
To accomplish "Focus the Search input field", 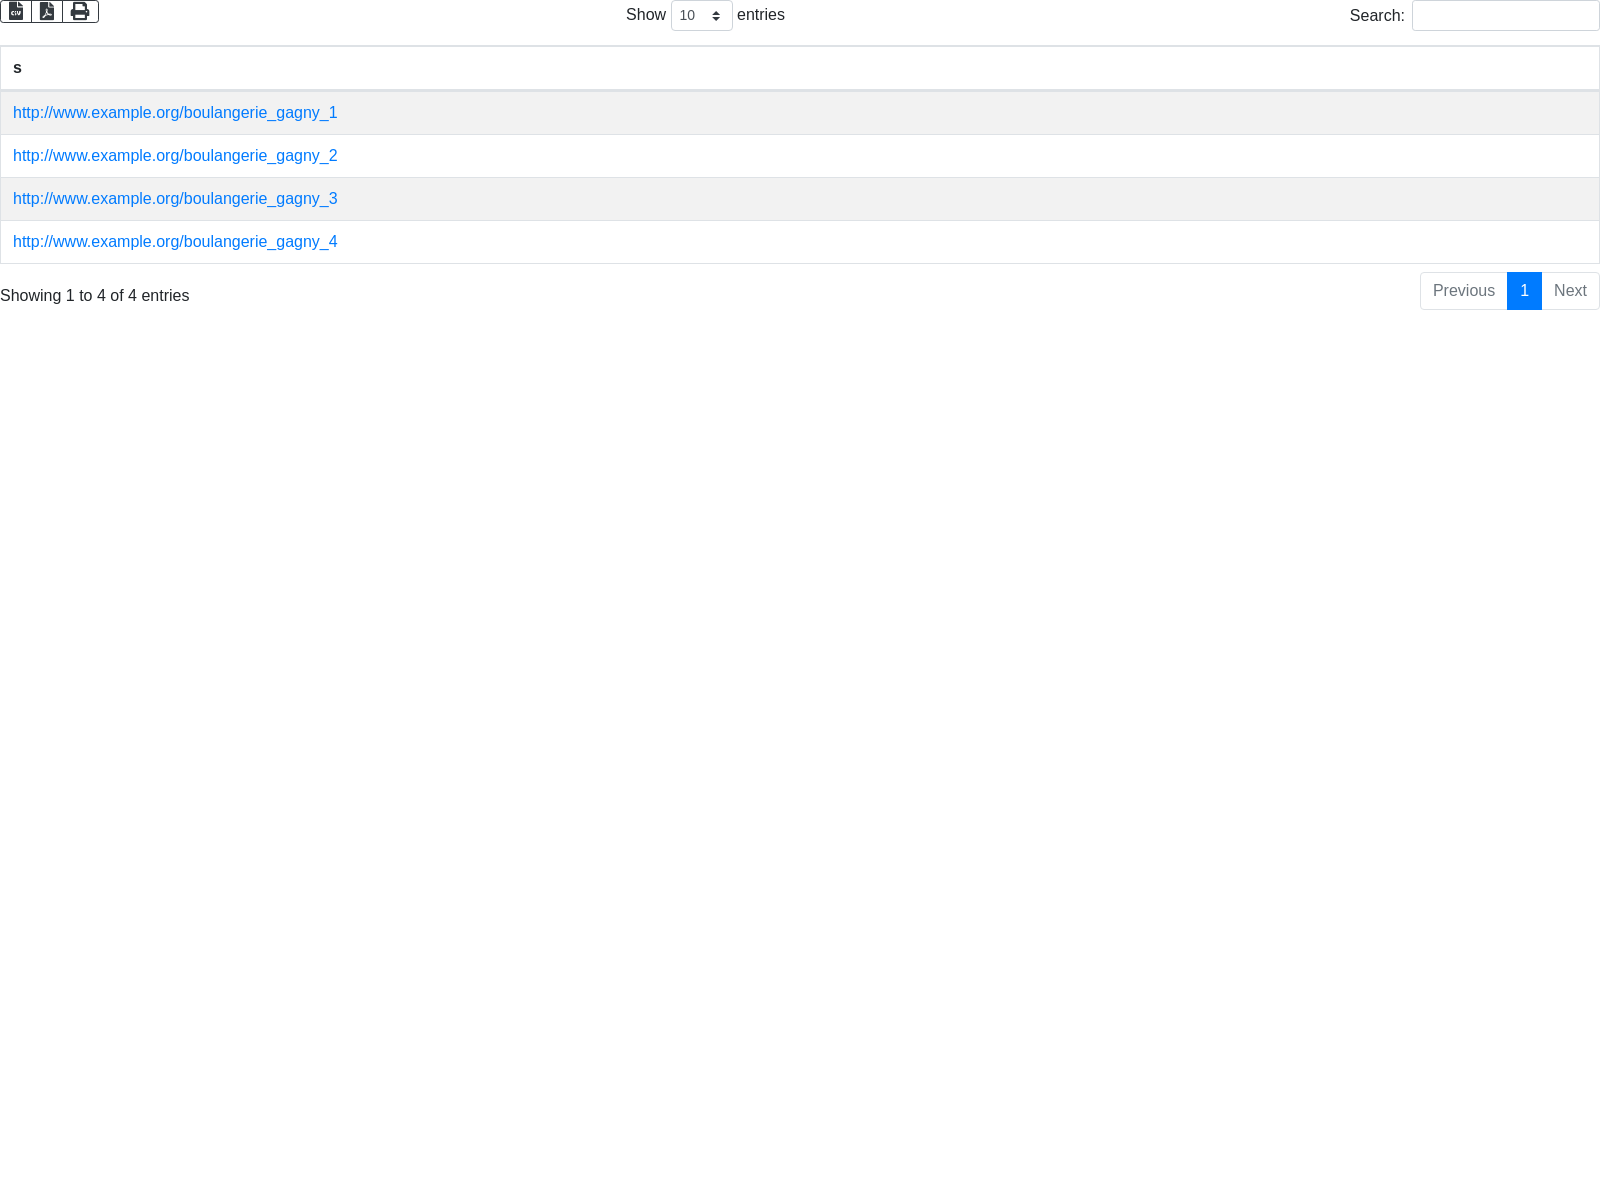I will (1505, 16).
